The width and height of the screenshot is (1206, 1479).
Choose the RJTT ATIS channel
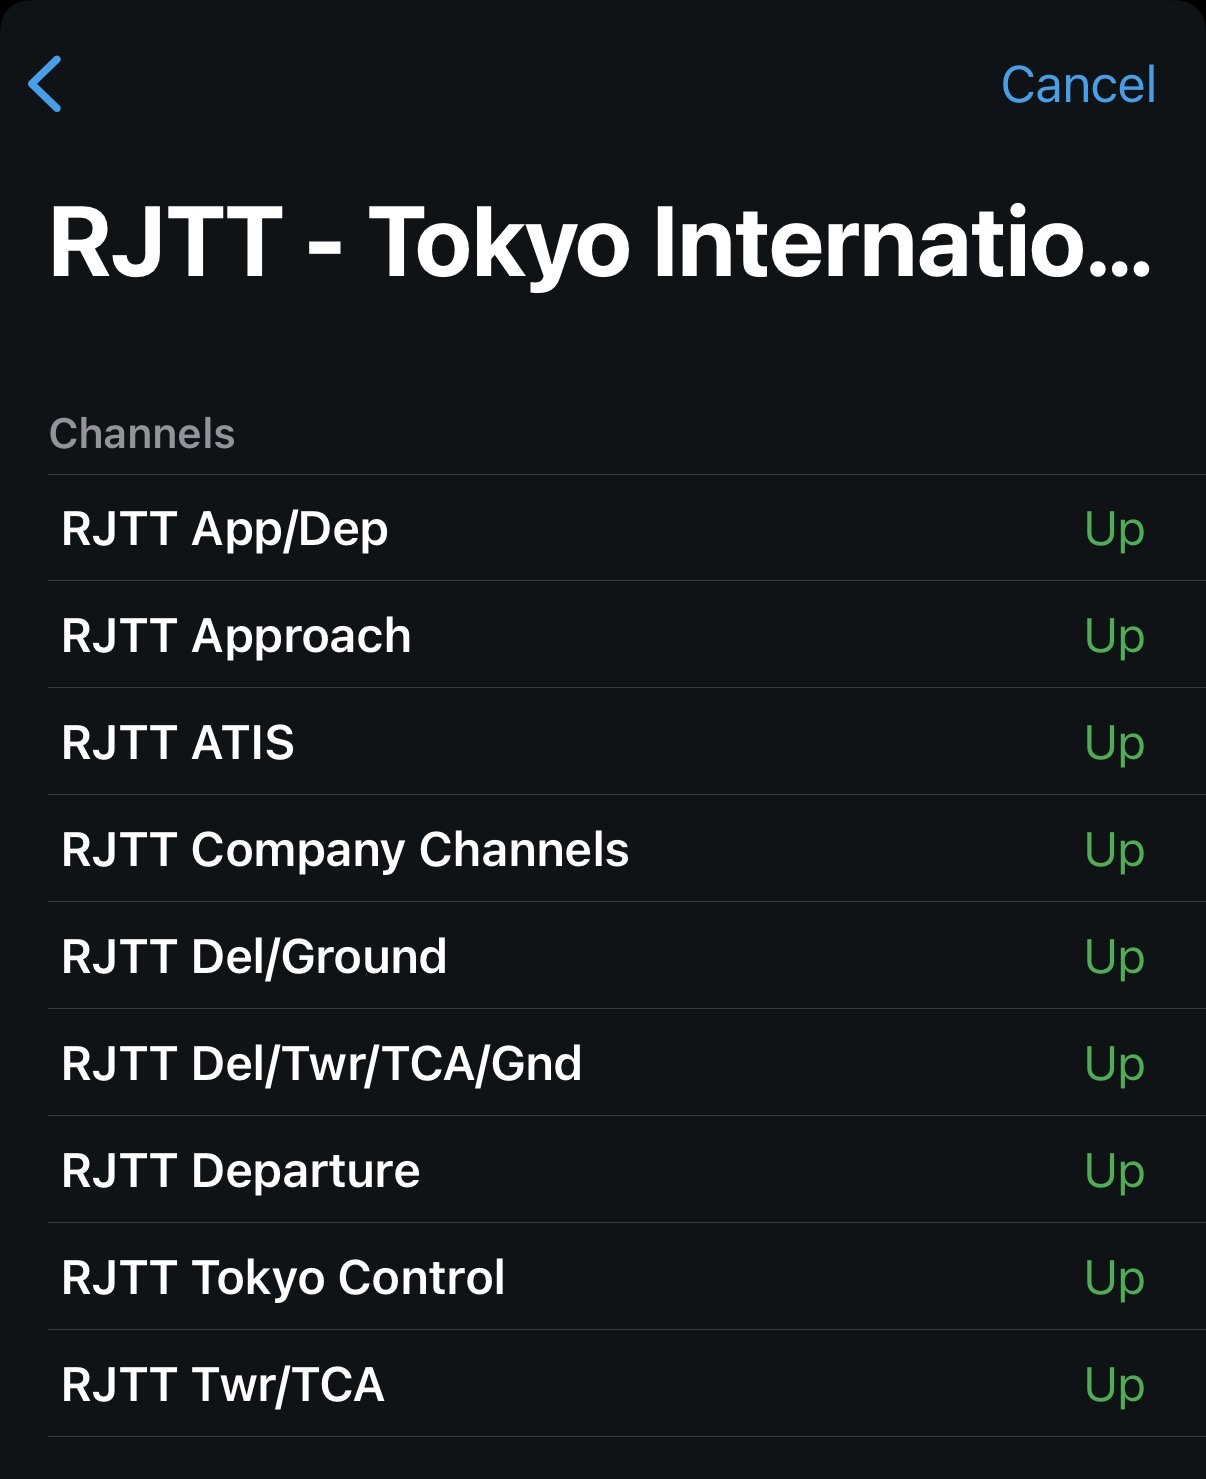click(178, 742)
